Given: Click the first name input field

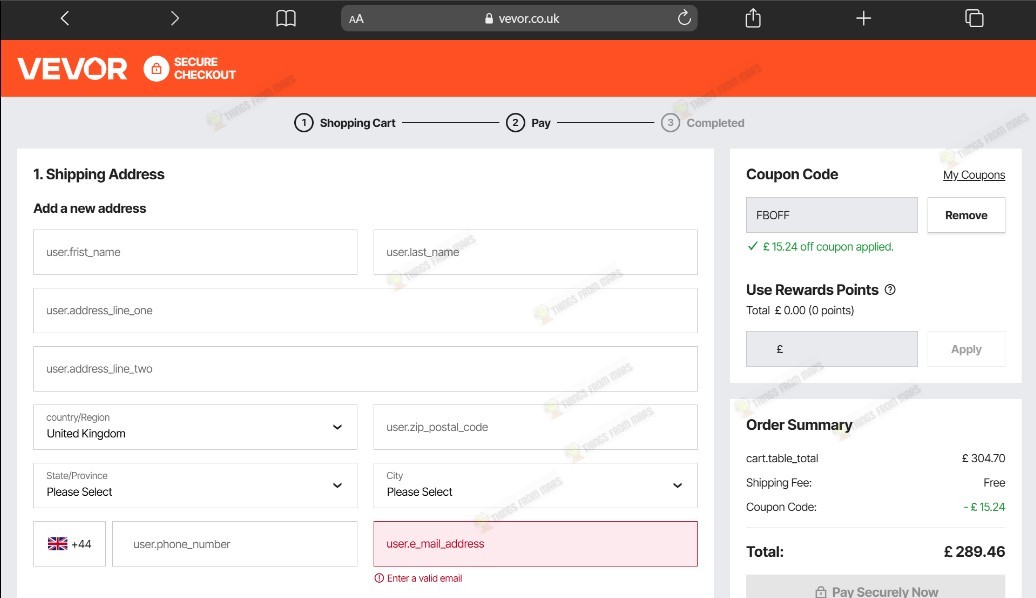Looking at the screenshot, I should coord(196,252).
